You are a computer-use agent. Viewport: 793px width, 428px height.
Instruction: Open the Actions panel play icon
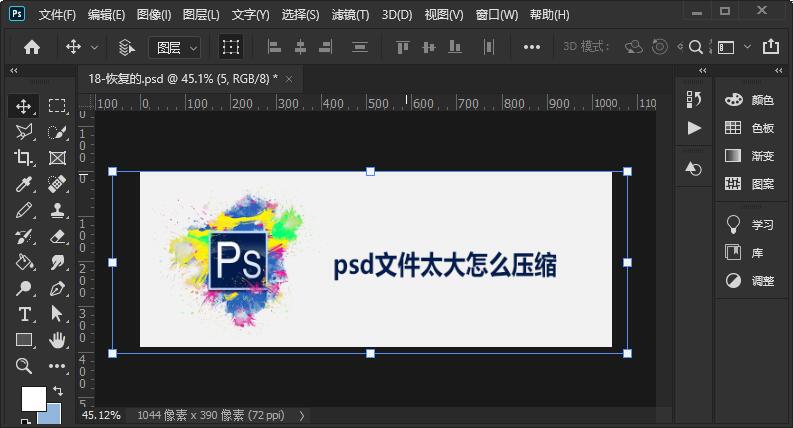point(694,128)
